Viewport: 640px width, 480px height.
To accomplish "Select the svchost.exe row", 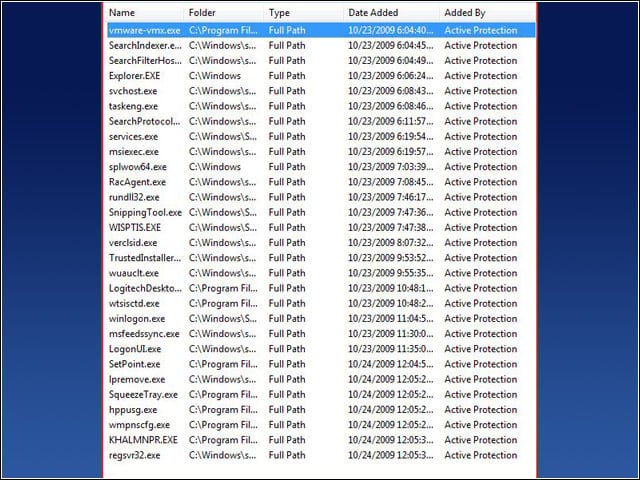I will [321, 91].
